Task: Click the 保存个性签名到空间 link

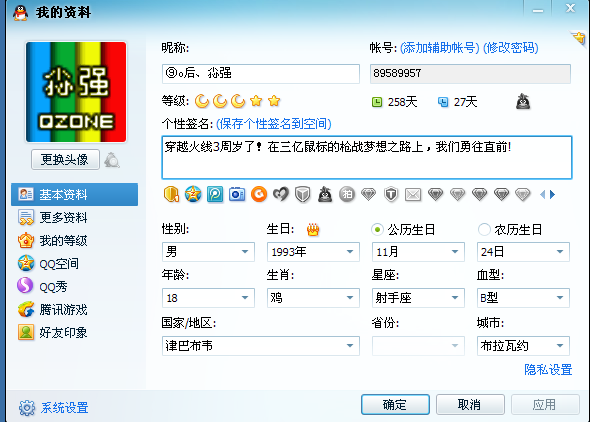Action: (274, 124)
